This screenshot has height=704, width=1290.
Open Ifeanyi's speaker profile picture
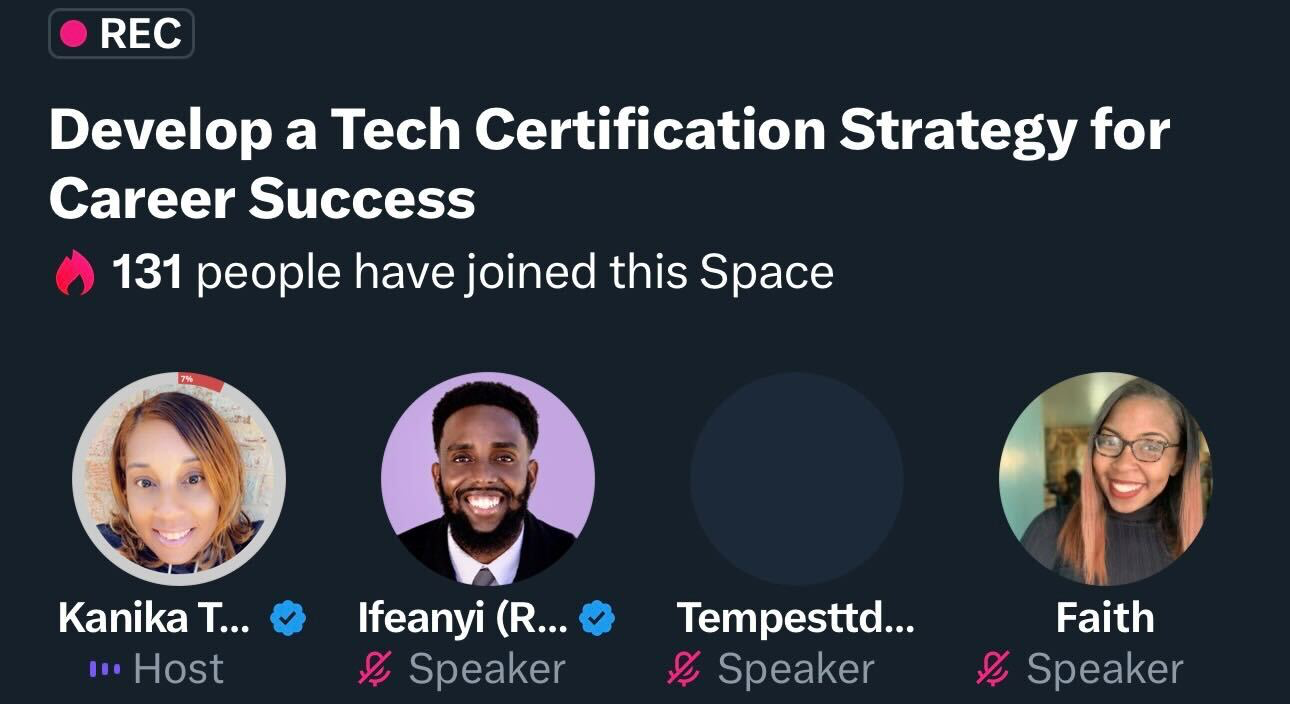(x=488, y=478)
